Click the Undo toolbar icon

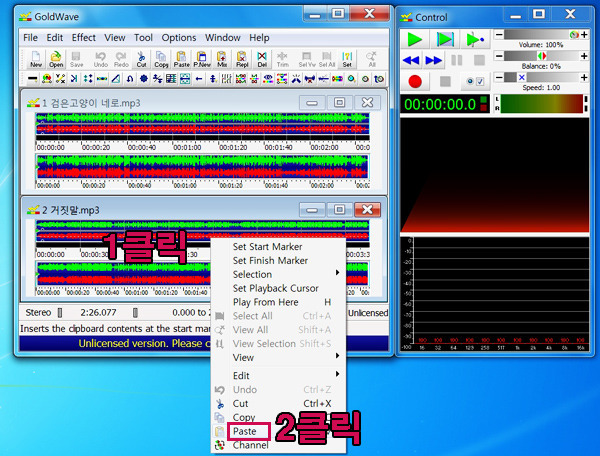(101, 59)
